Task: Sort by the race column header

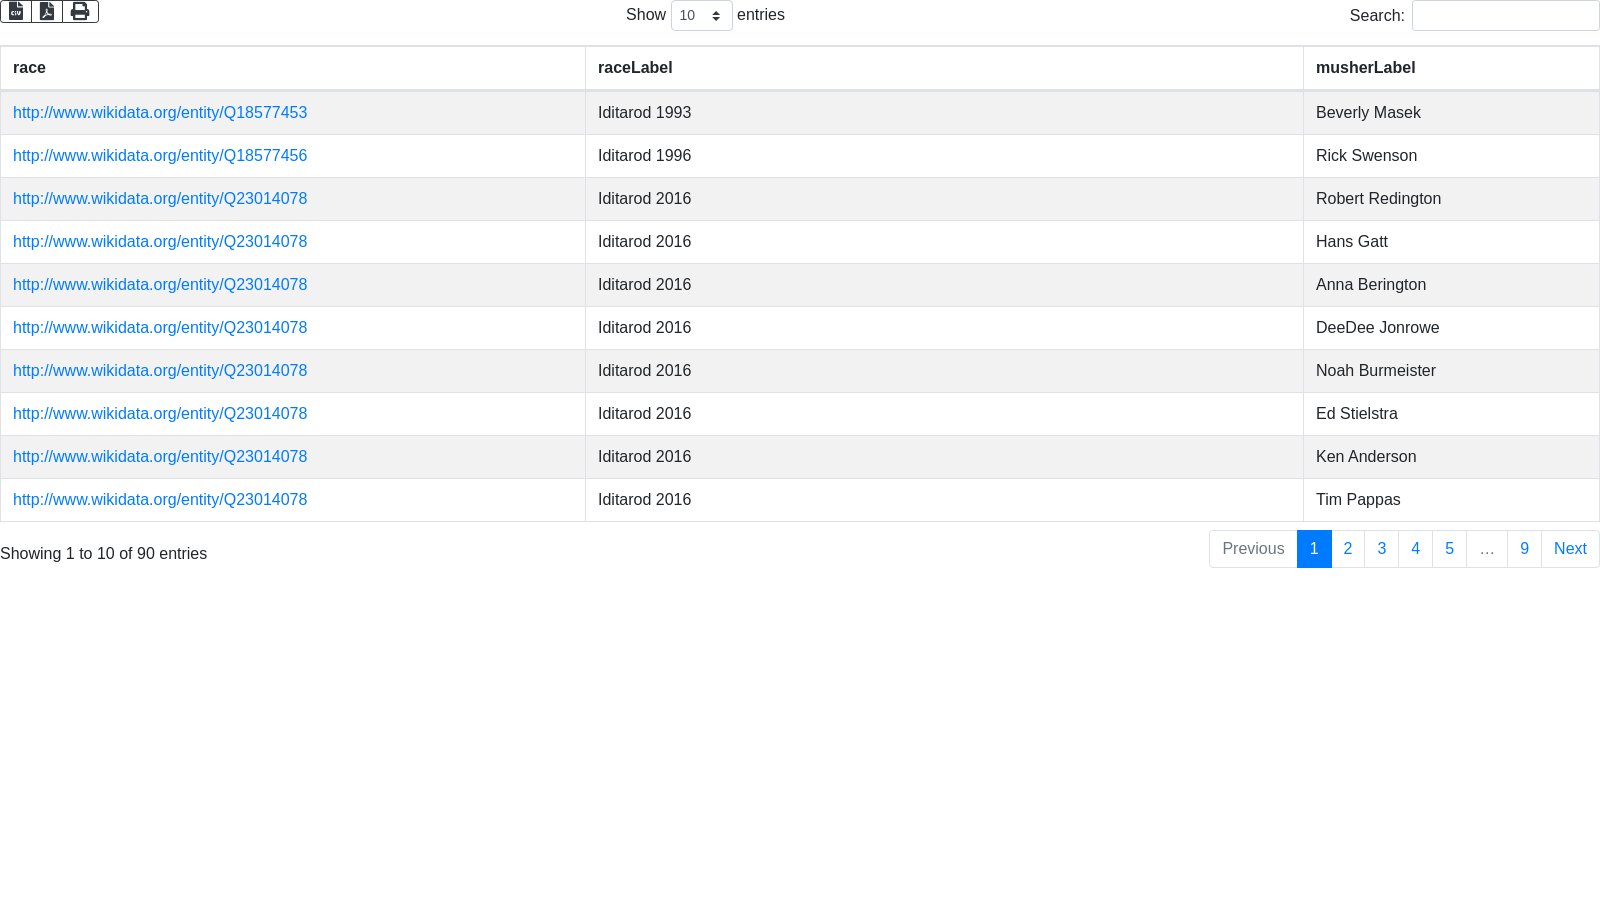Action: point(292,68)
